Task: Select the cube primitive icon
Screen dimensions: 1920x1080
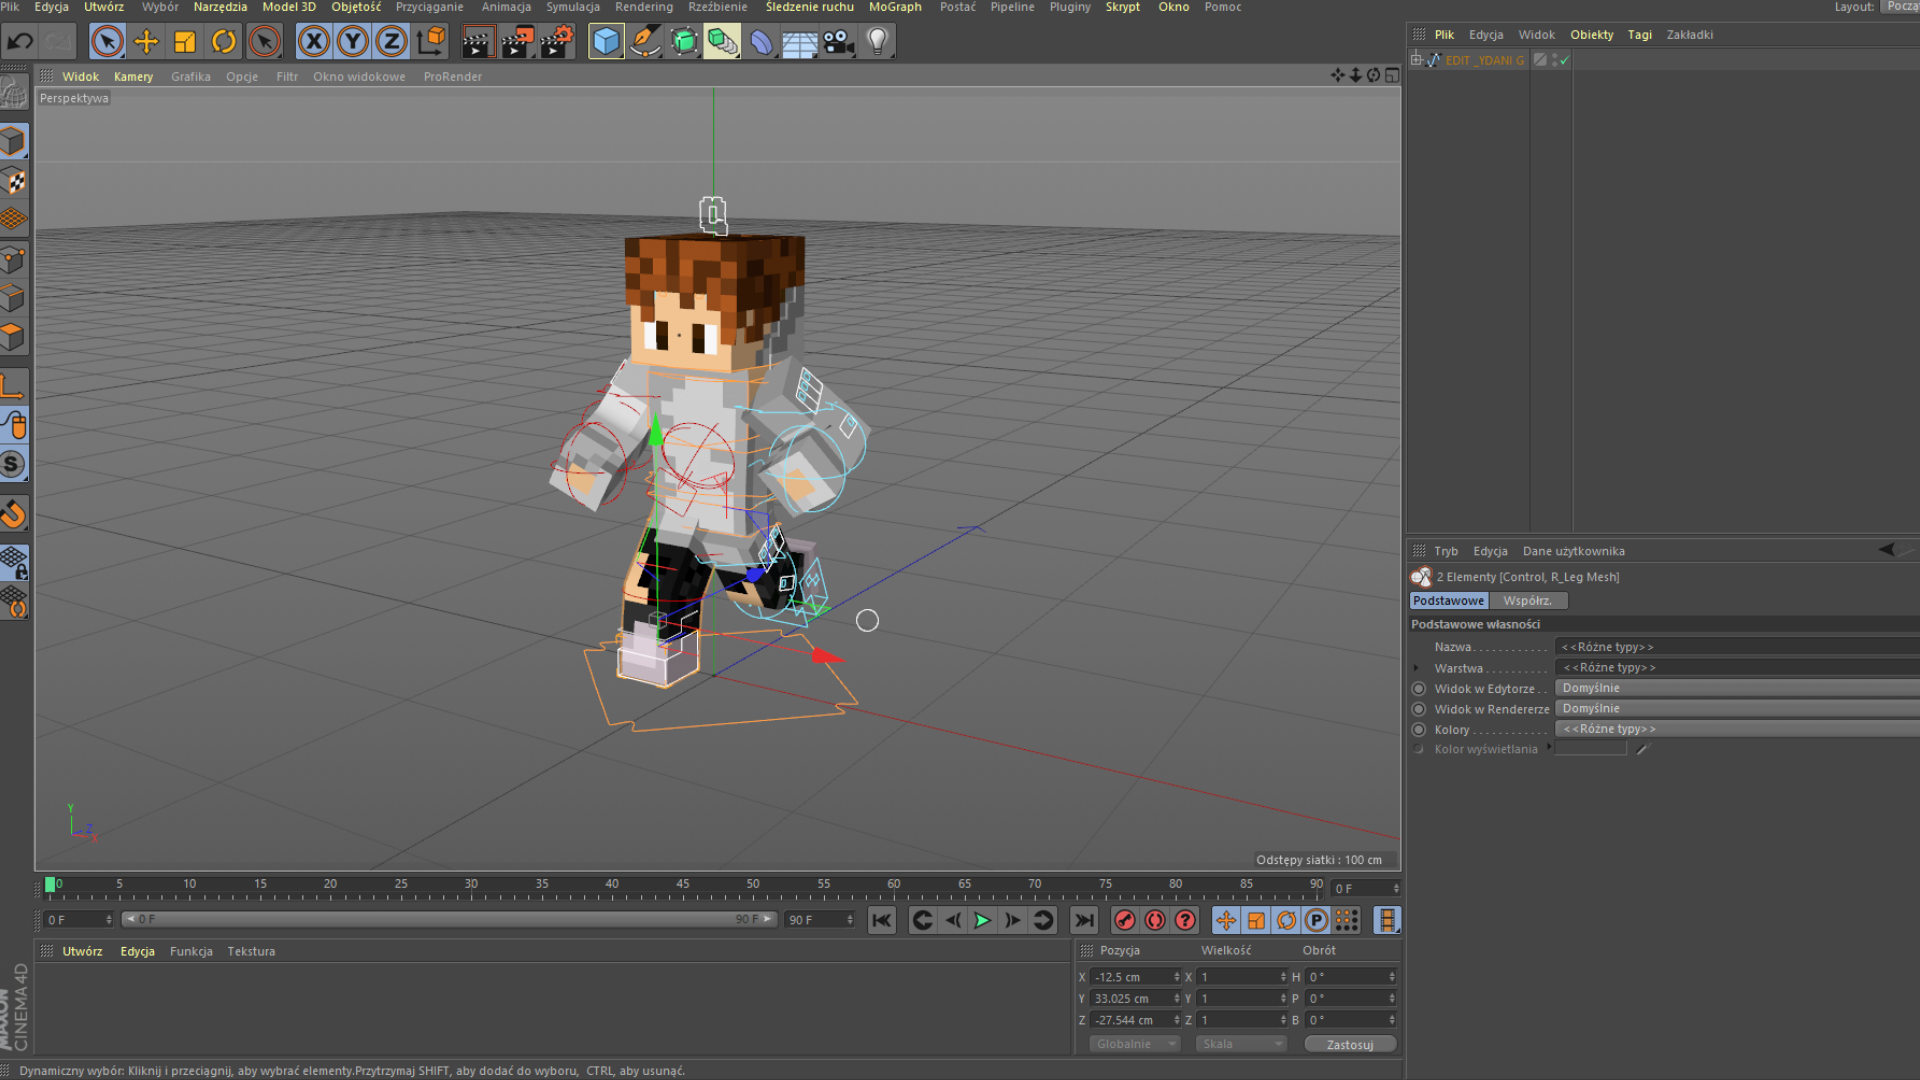Action: tap(606, 41)
